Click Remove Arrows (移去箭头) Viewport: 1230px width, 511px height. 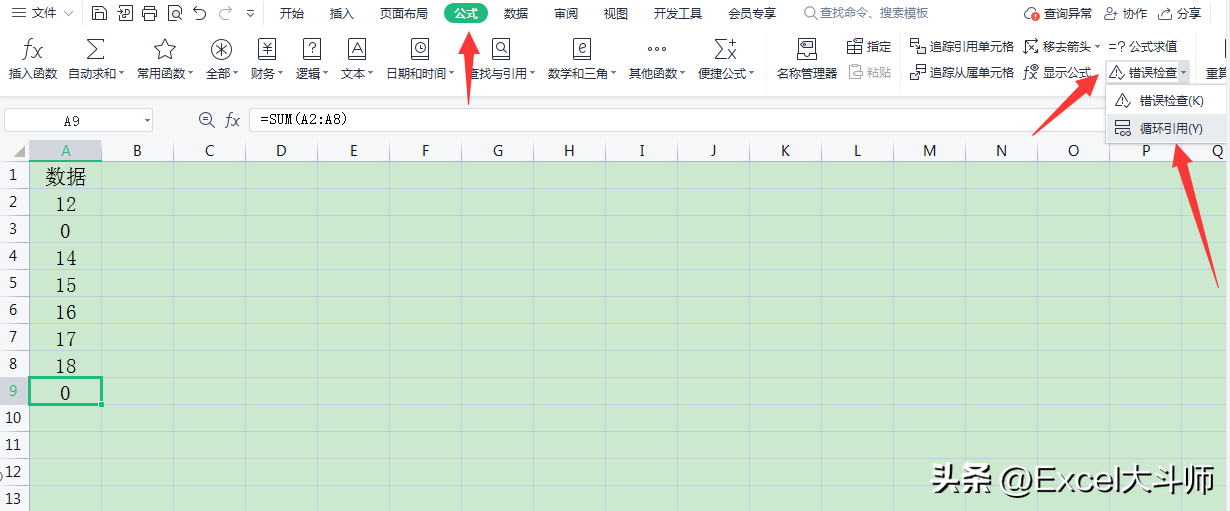(1059, 46)
